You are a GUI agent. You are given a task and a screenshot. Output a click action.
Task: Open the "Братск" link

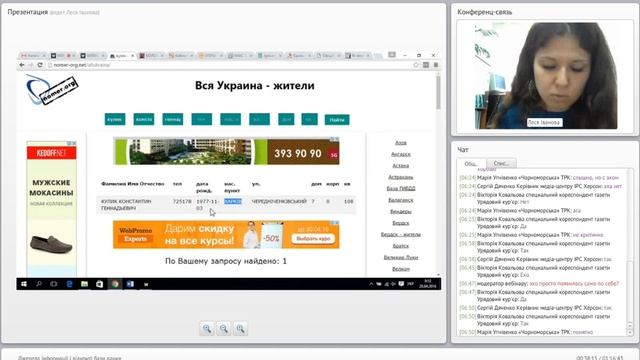401,246
